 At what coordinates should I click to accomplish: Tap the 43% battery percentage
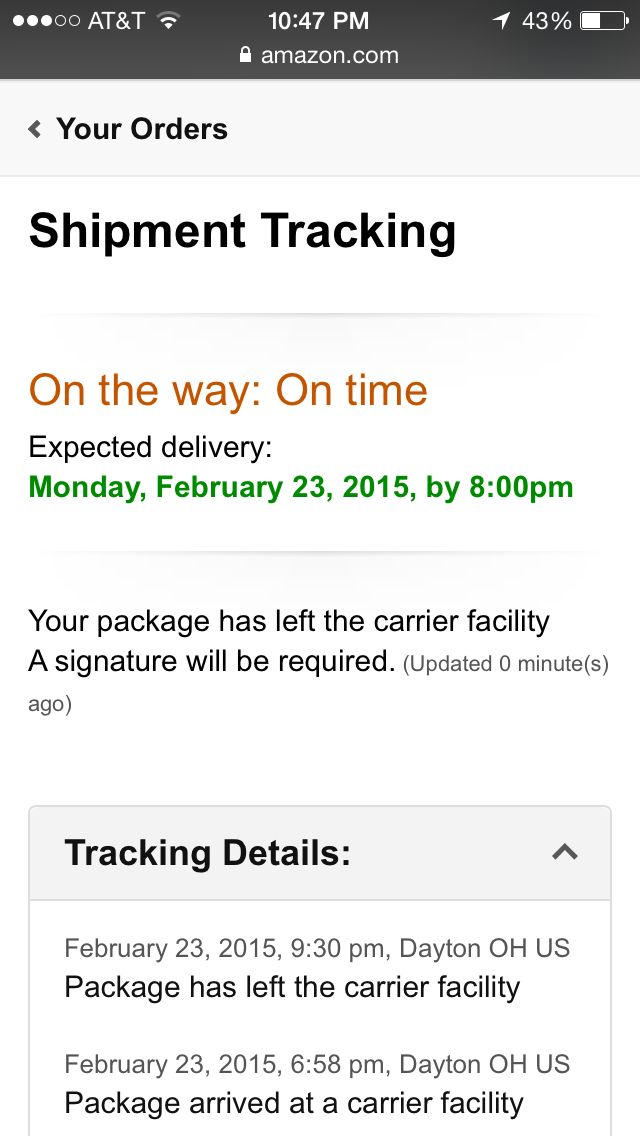click(546, 20)
